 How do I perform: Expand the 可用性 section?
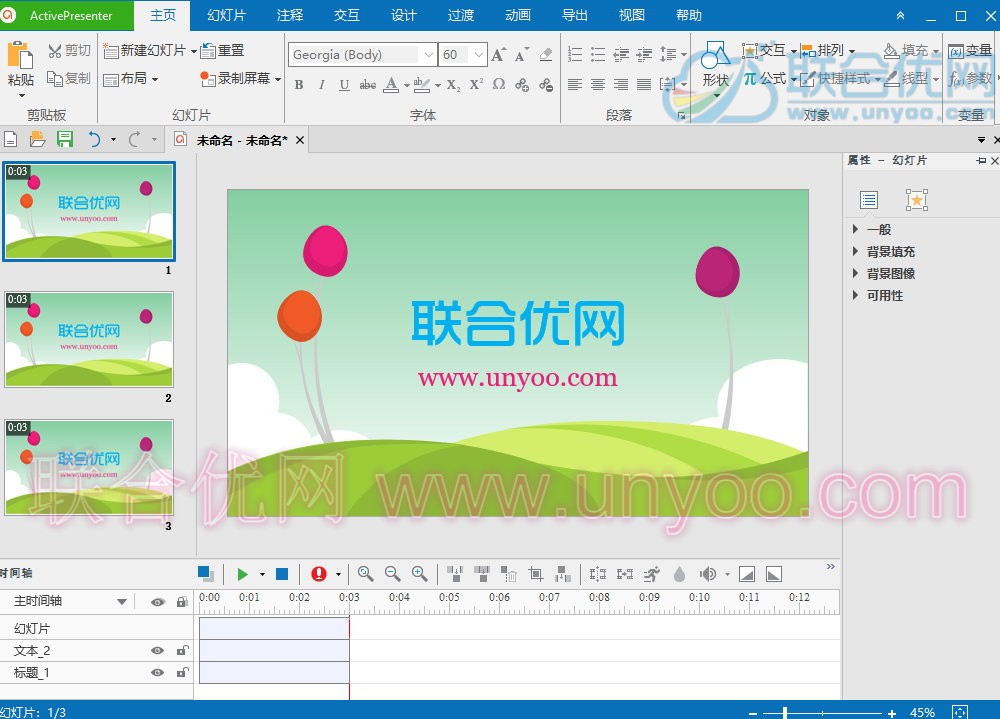coord(855,295)
